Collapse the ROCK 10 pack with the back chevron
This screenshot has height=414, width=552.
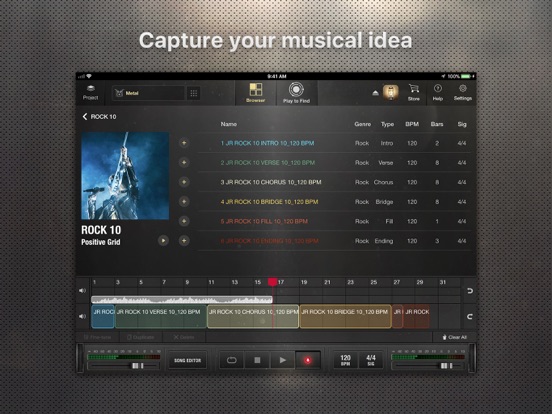click(85, 117)
